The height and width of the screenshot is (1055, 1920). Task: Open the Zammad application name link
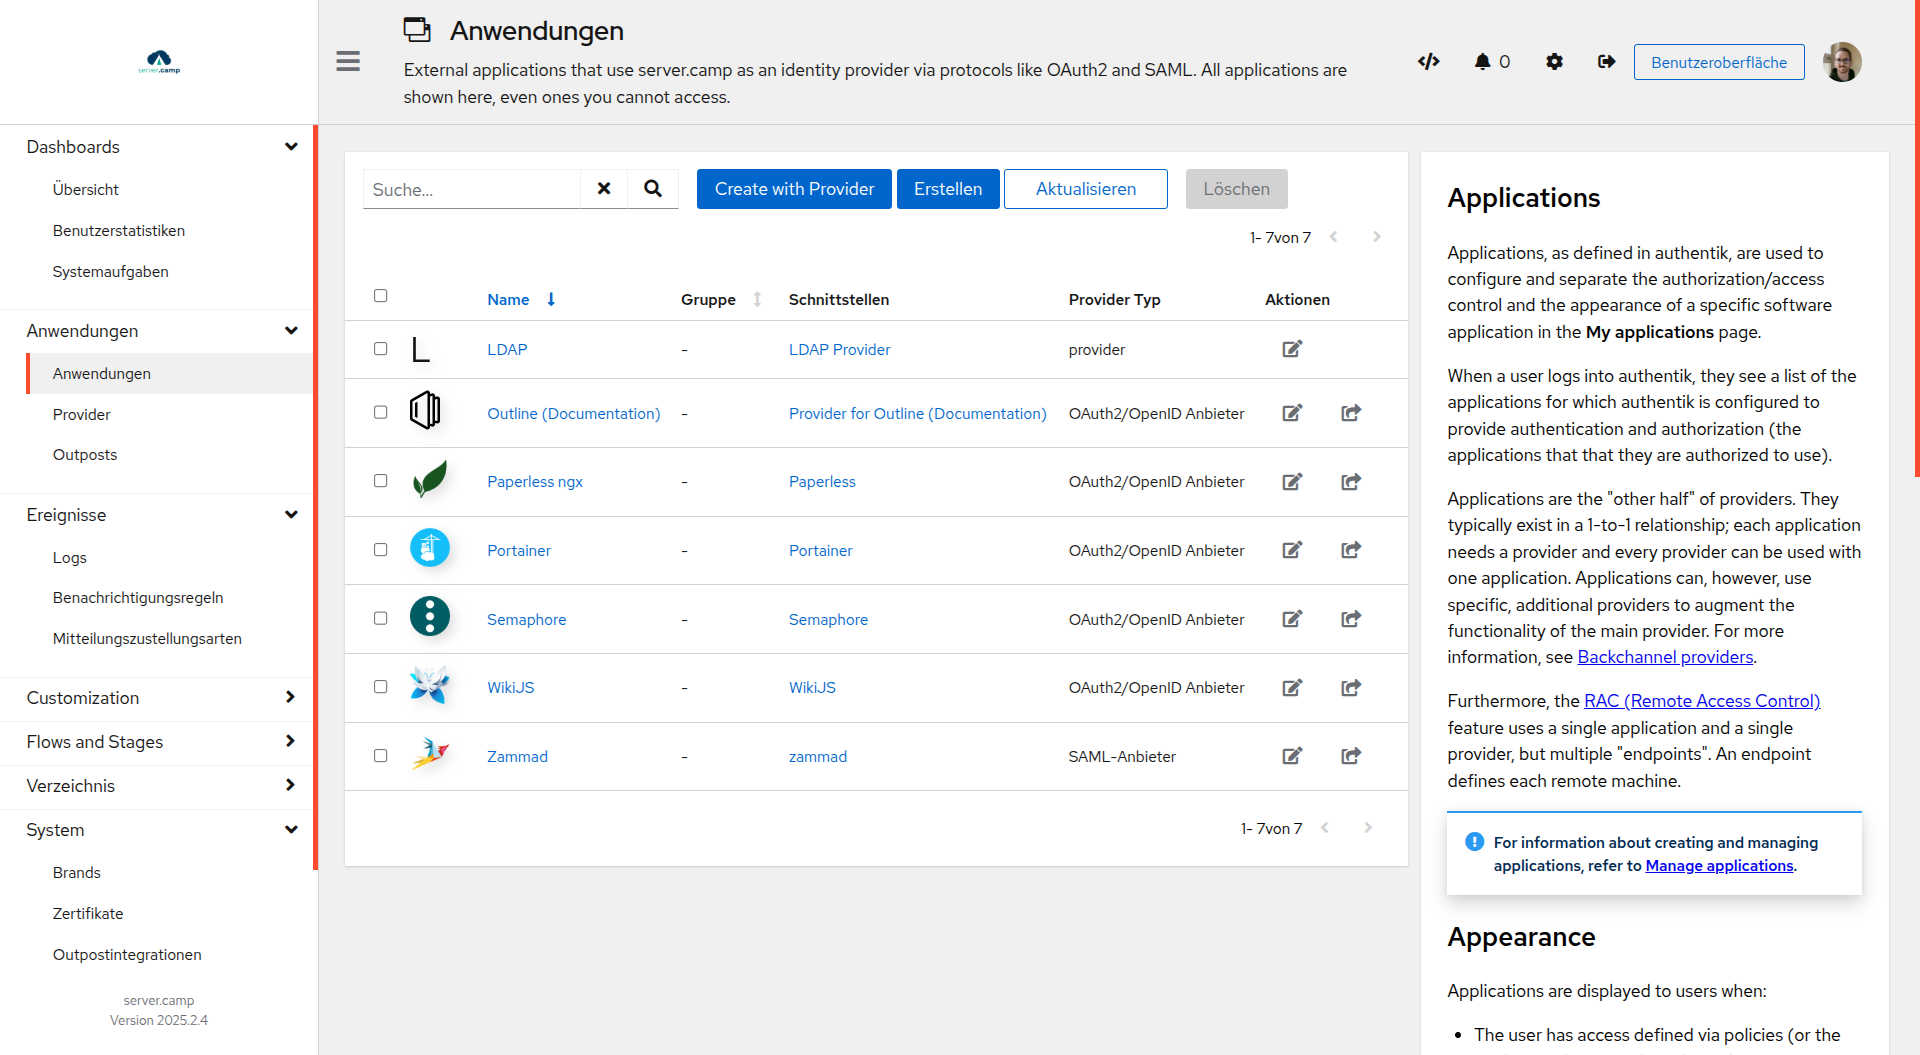(517, 757)
